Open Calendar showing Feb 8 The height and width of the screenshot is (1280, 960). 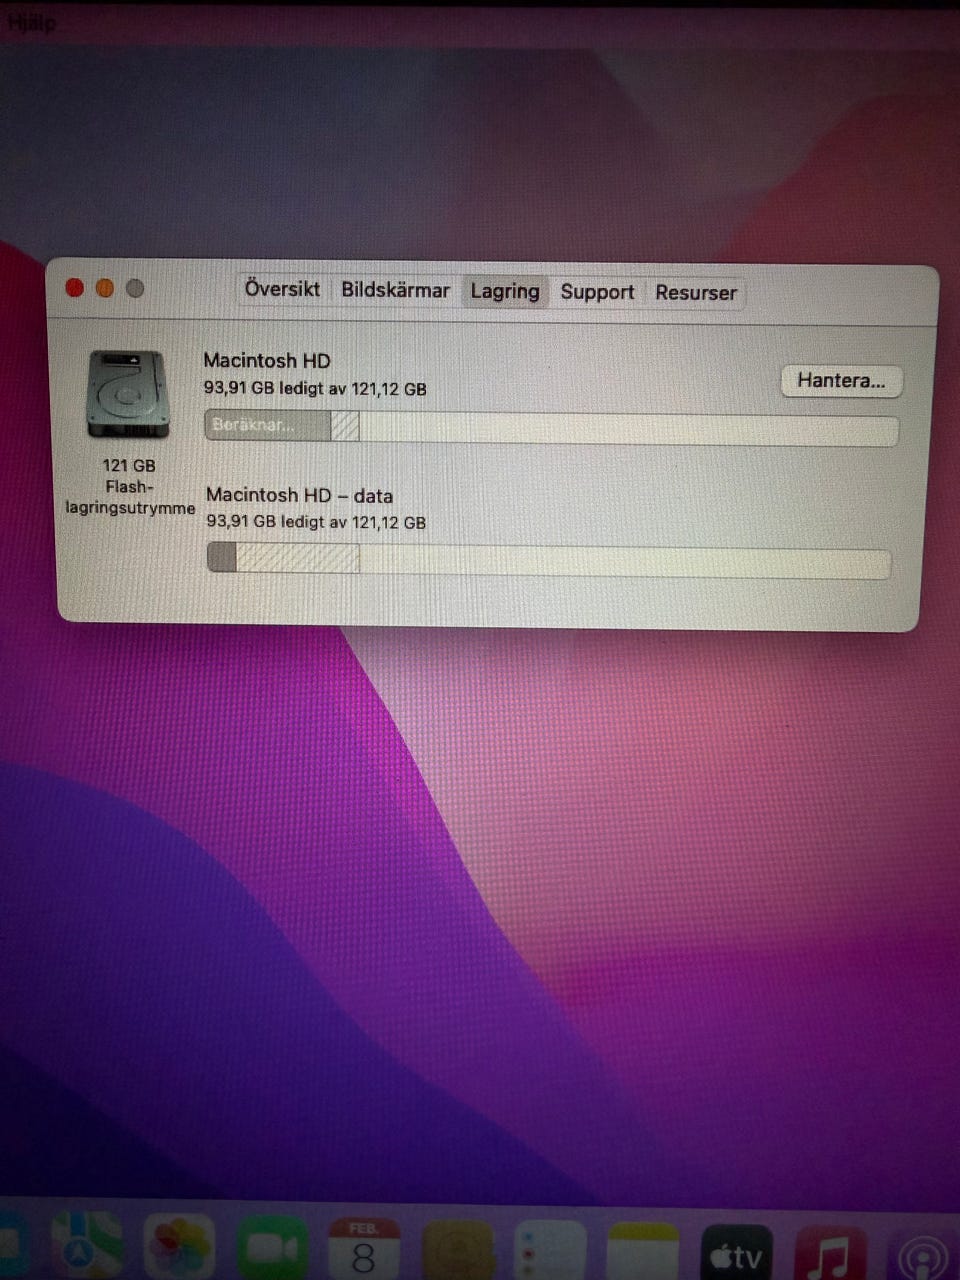(x=364, y=1248)
